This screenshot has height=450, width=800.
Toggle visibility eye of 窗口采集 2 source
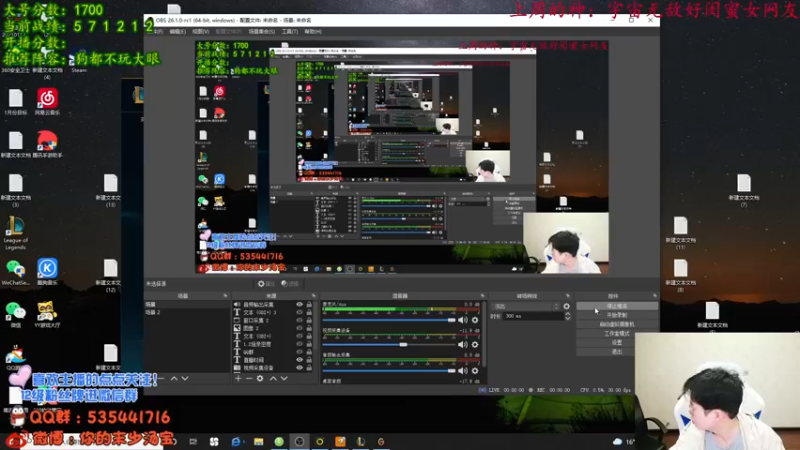[x=299, y=320]
